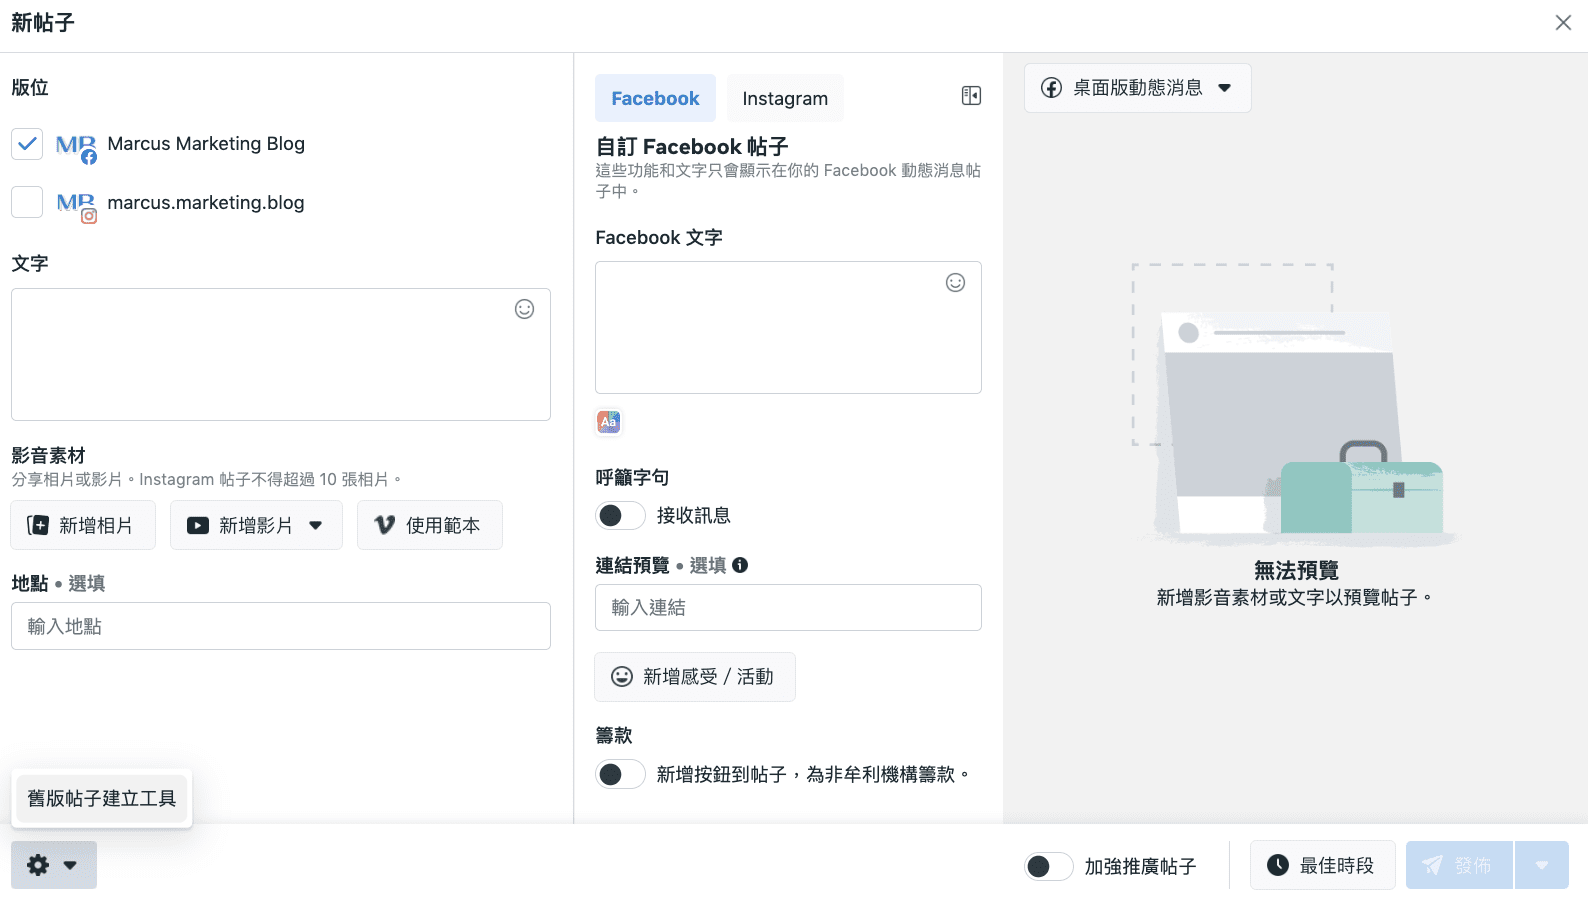The image size is (1588, 901).
Task: Click the add feeling / activity button
Action: (695, 677)
